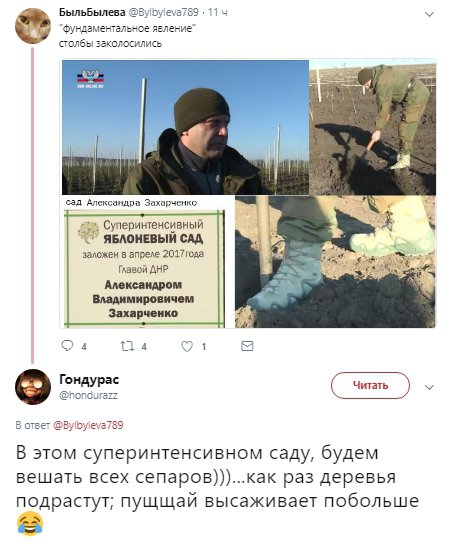Screen dimensions: 456x547
Task: Open Гондурас avatar with goggles
Action: [33, 387]
